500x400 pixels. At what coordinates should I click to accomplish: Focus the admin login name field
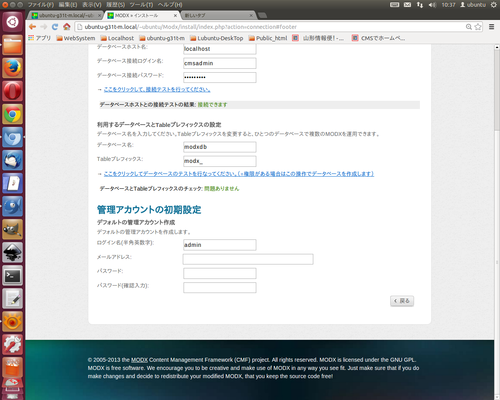220,245
